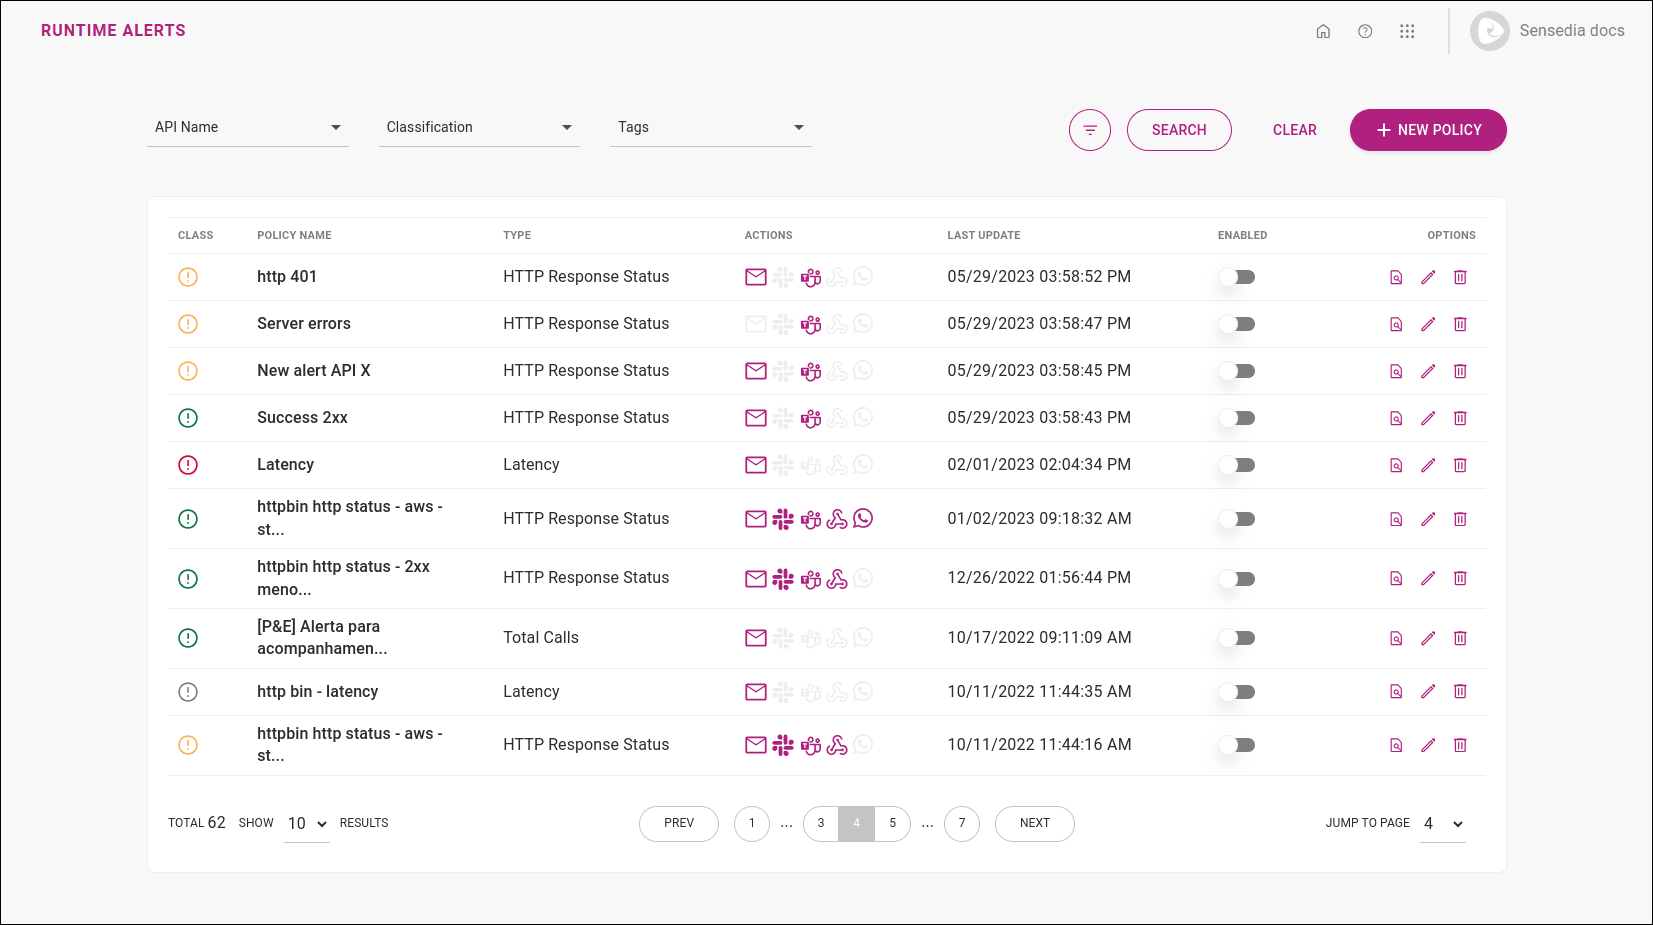
Task: Go to page 5 in pagination
Action: tap(892, 823)
